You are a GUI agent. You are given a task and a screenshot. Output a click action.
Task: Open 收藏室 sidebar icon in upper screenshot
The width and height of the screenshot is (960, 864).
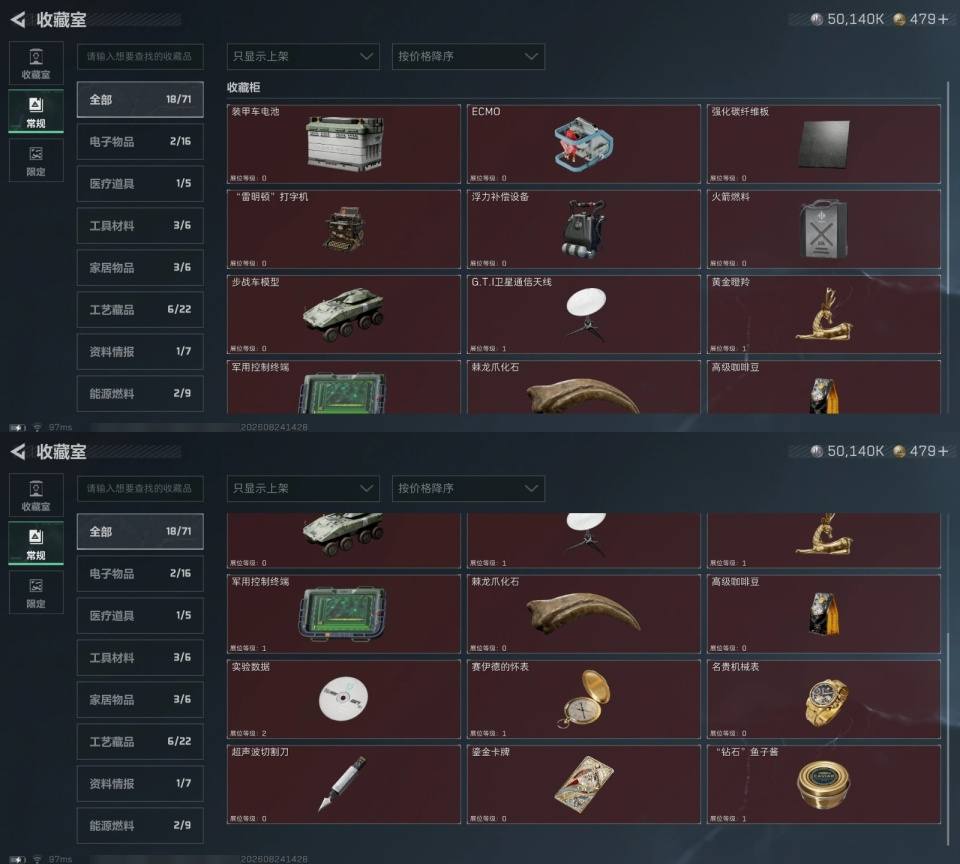coord(36,63)
